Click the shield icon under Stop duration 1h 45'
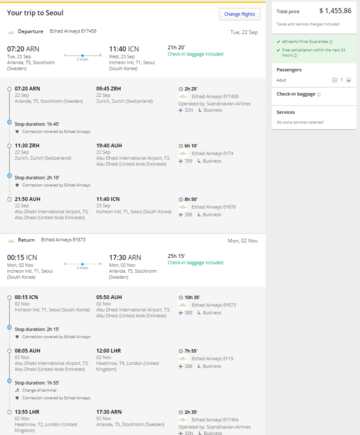Screen dimensions: 360x435 (17, 132)
